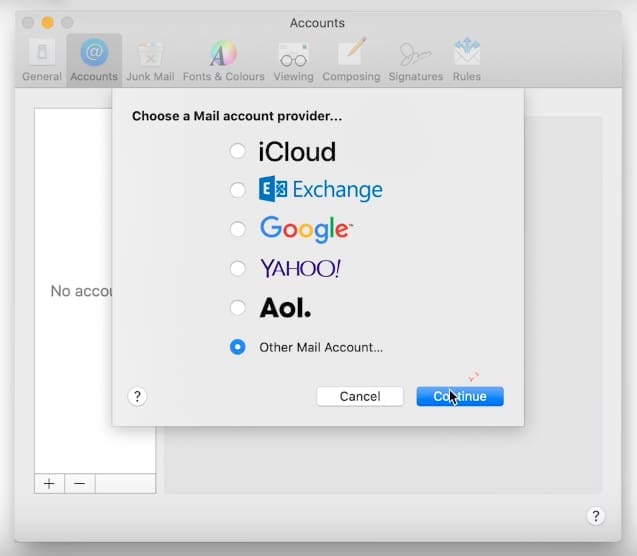This screenshot has height=556, width=637.
Task: Select the Aol provider radio button
Action: [238, 307]
